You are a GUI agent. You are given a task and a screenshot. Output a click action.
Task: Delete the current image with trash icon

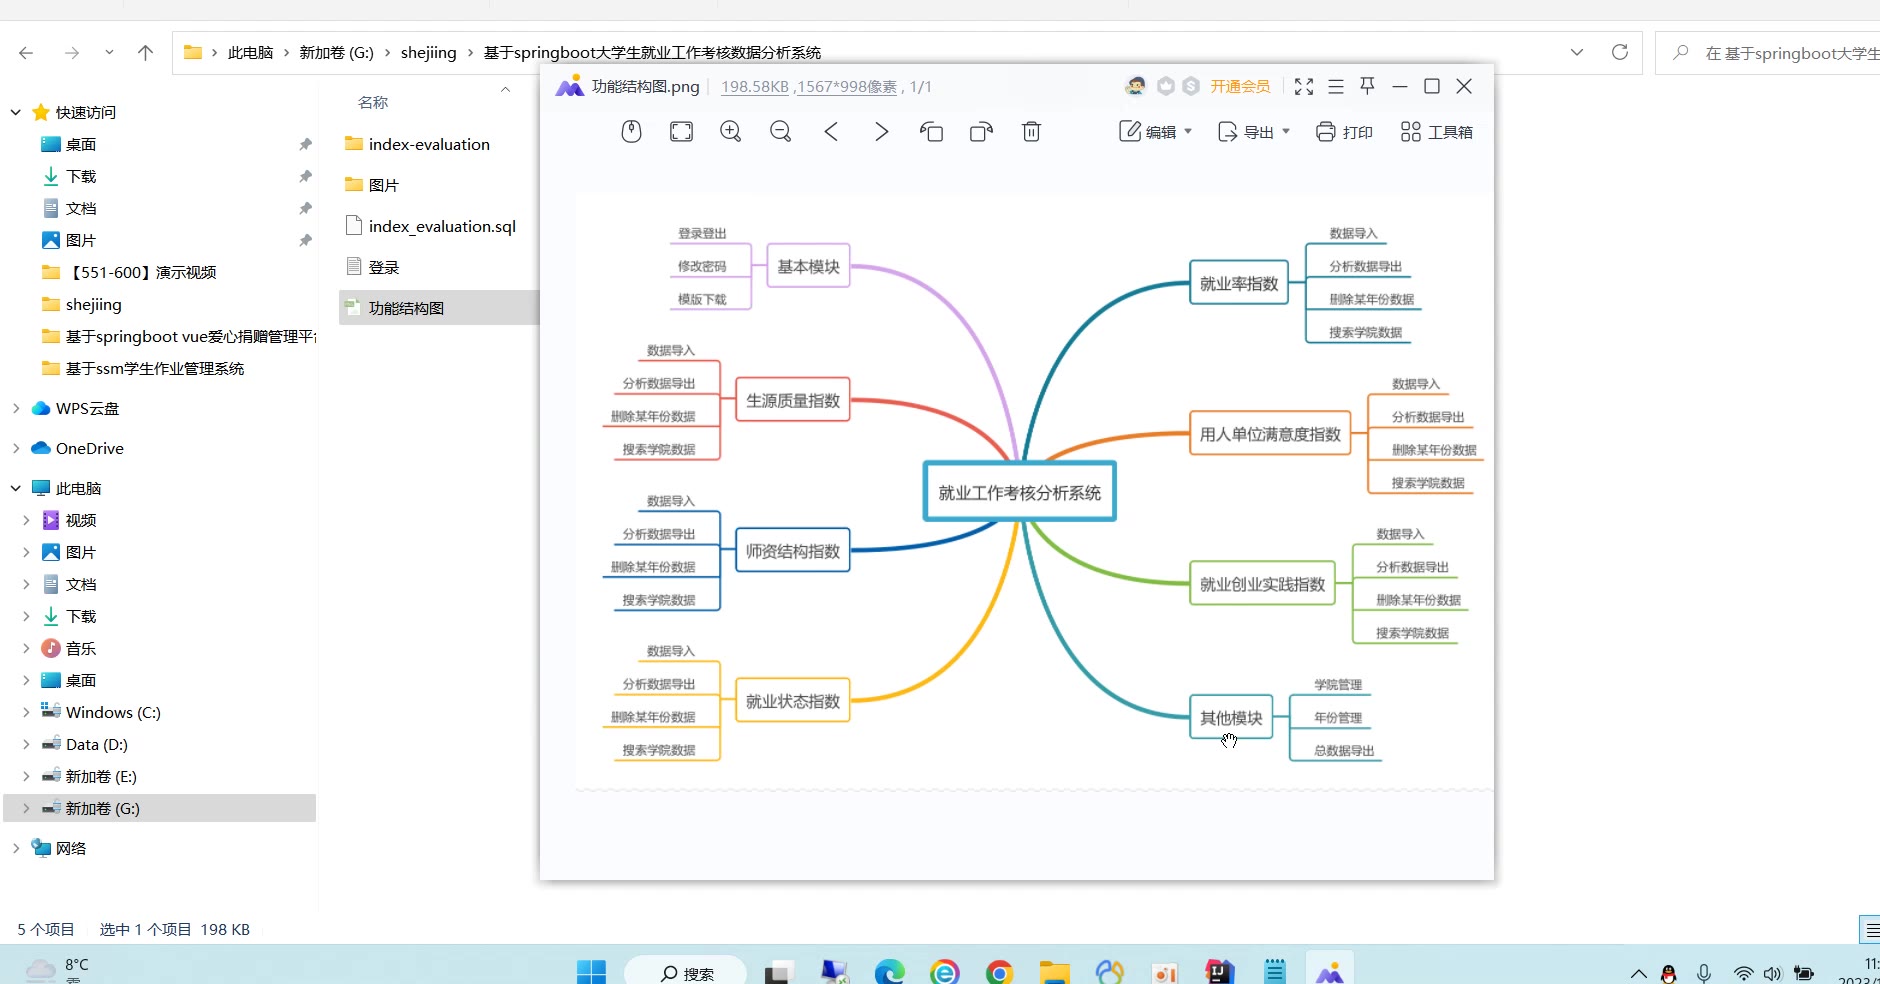coord(1031,132)
